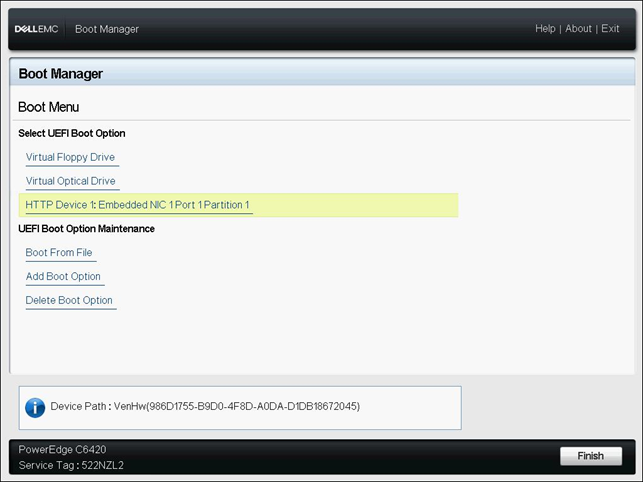Click the Boot Manager title in header bar
The image size is (643, 482).
pos(107,29)
